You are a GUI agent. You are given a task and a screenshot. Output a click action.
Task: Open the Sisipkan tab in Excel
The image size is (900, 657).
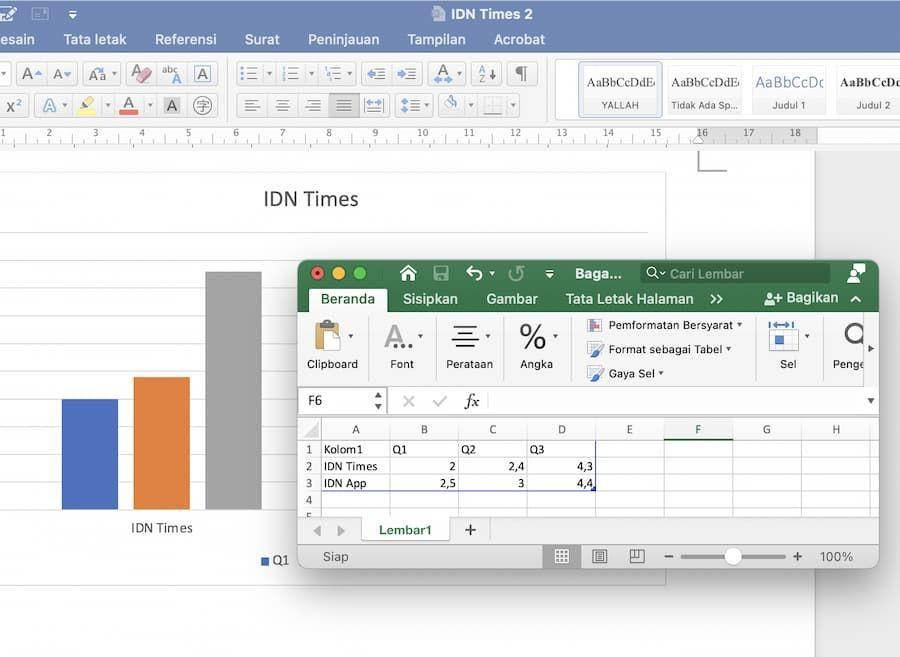point(430,299)
